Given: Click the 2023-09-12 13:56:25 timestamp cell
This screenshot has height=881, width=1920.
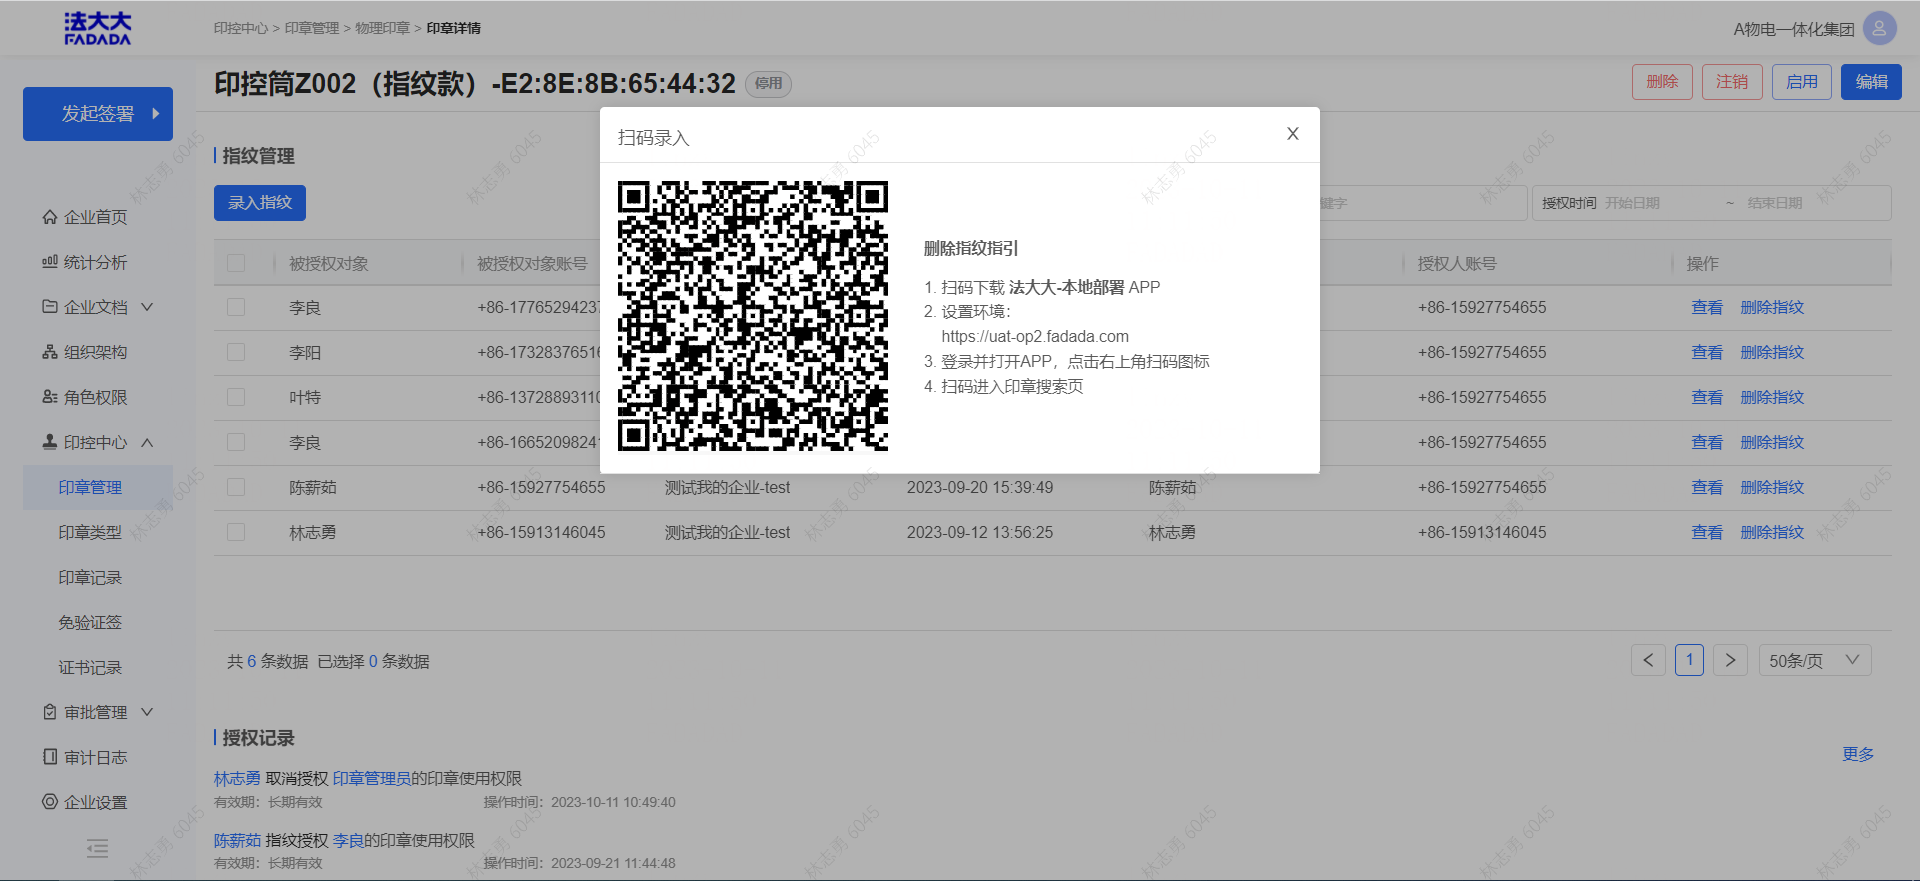Looking at the screenshot, I should pos(980,532).
